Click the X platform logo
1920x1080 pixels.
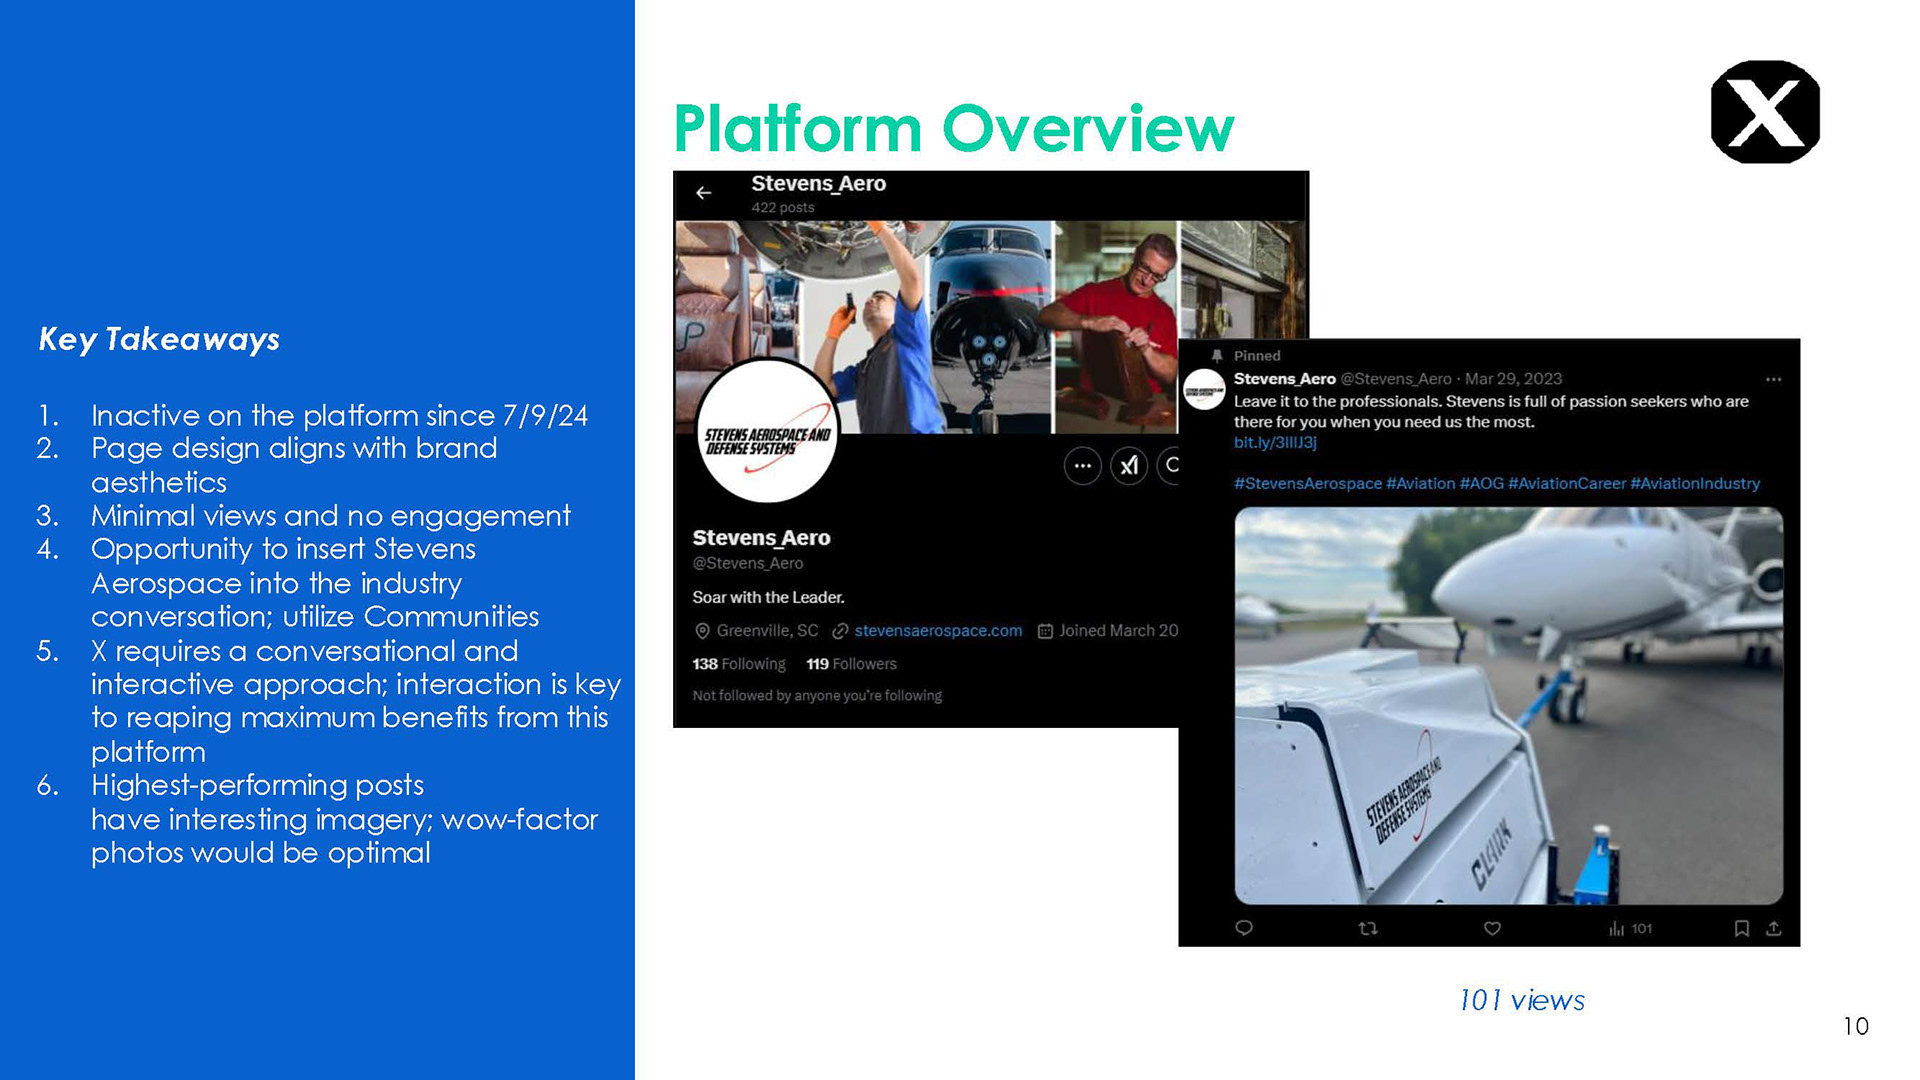tap(1765, 112)
